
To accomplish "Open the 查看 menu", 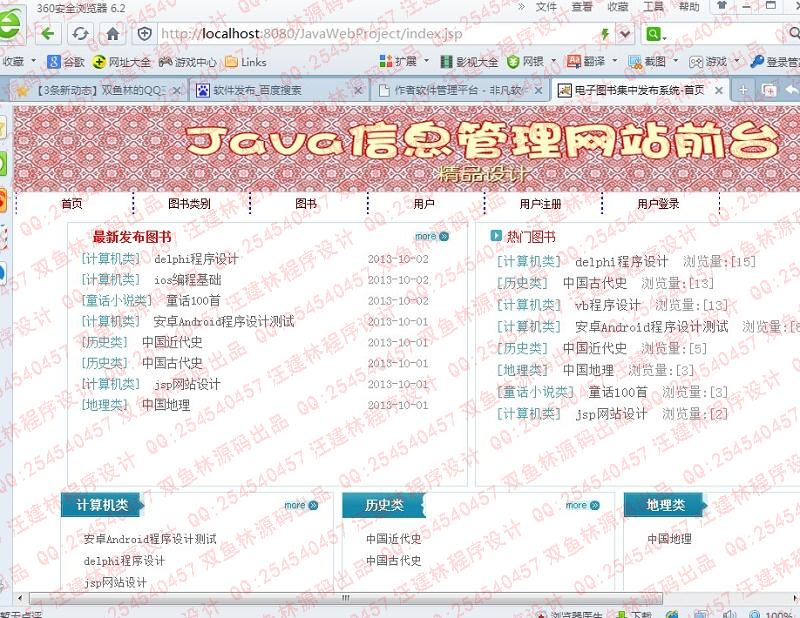I will (x=582, y=7).
